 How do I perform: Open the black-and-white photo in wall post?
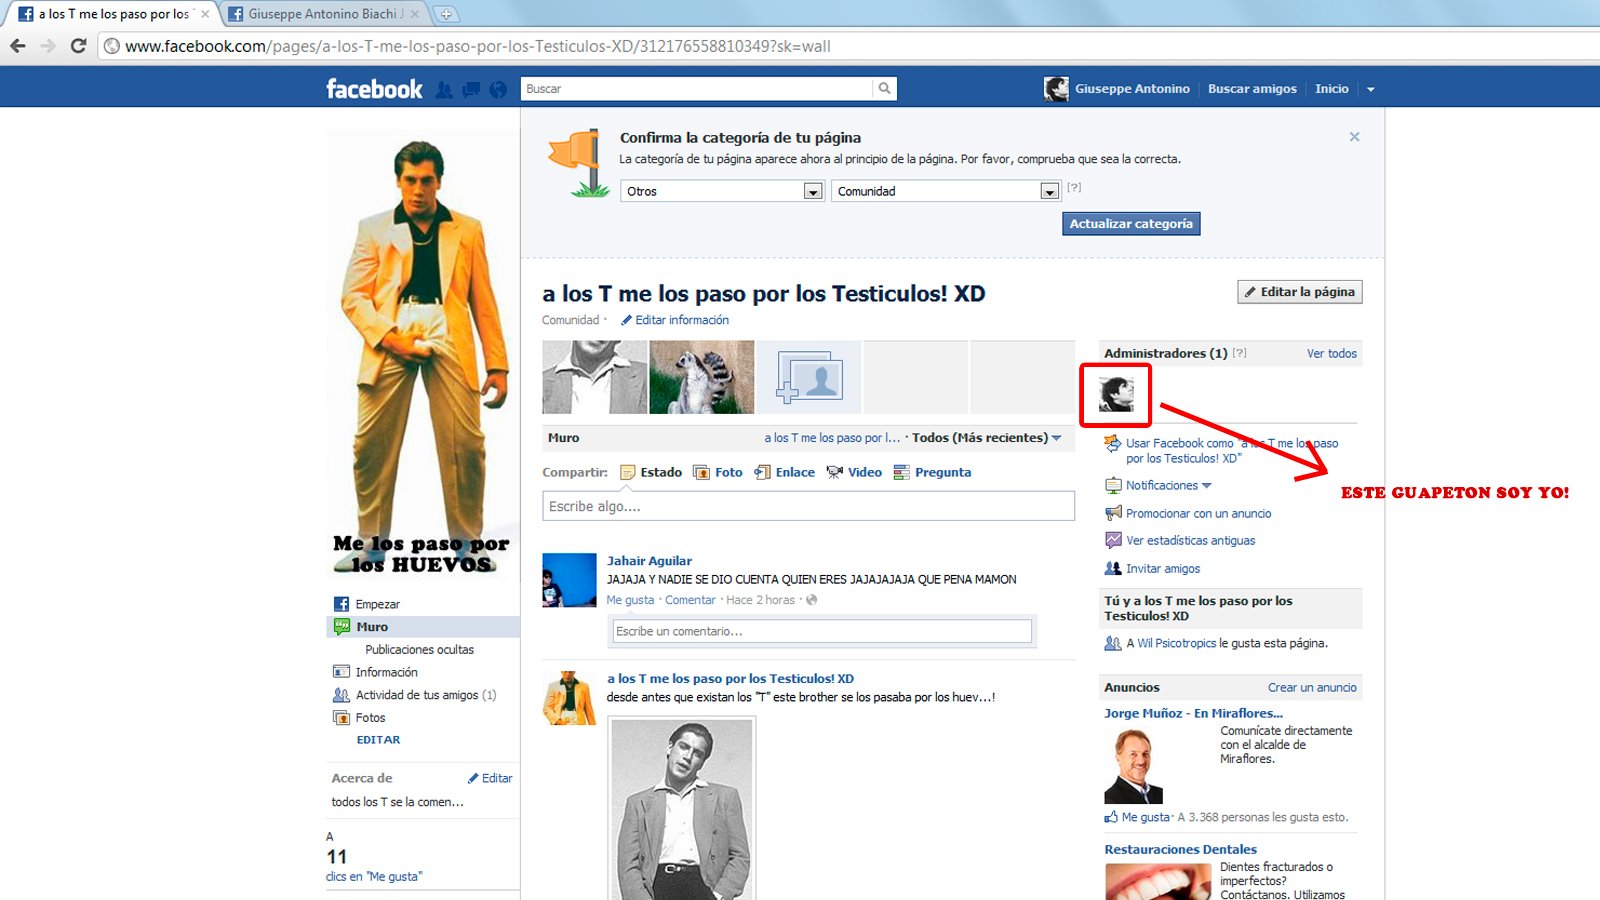click(682, 810)
